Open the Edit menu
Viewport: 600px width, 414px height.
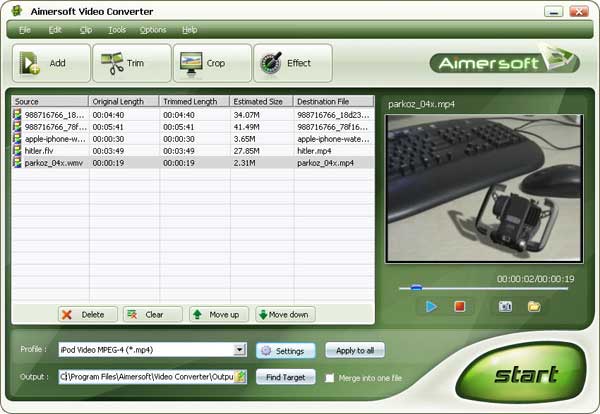tap(55, 30)
